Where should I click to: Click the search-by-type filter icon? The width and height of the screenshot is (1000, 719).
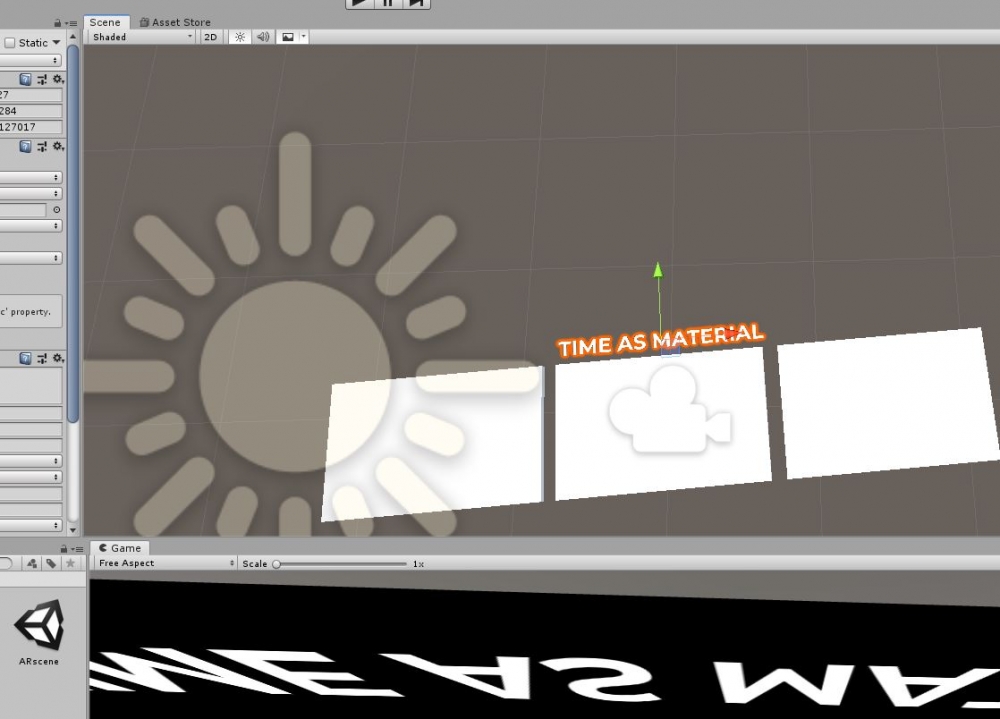pos(32,564)
